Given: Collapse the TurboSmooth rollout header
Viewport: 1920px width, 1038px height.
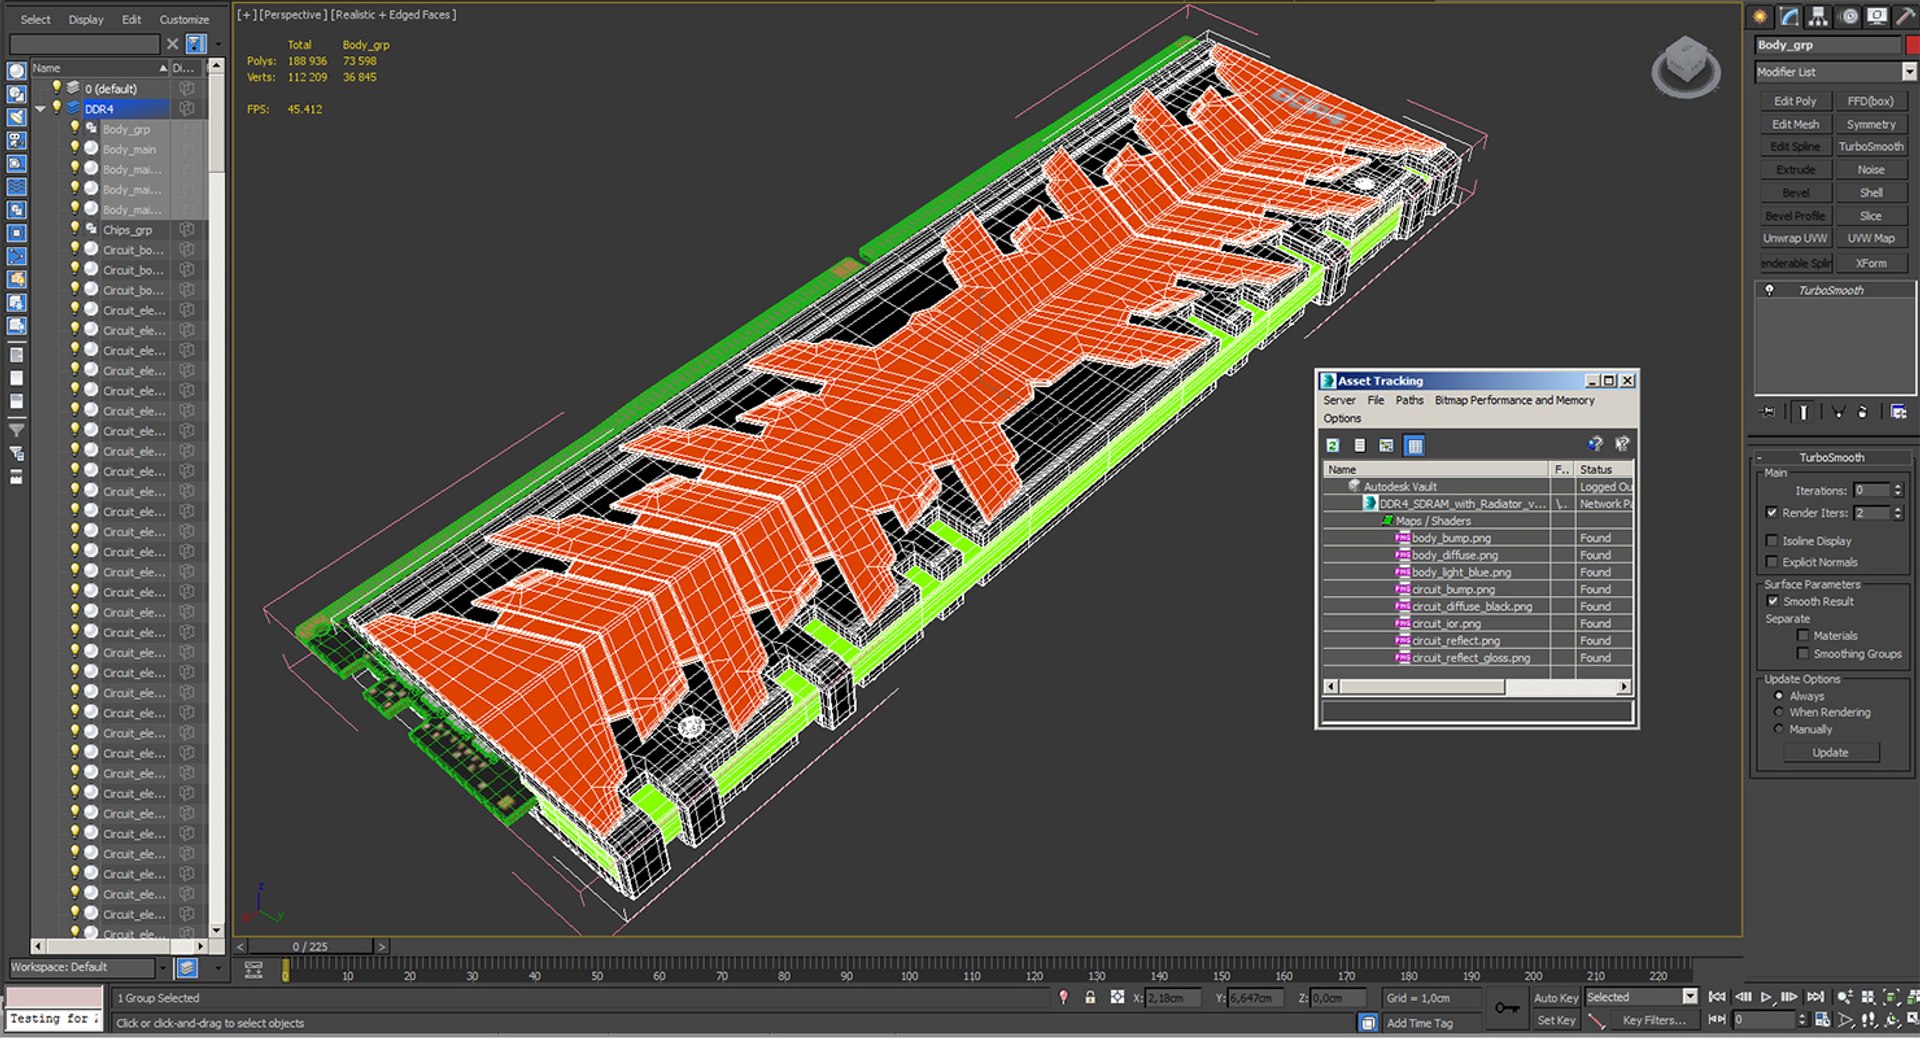Looking at the screenshot, I should [1832, 457].
